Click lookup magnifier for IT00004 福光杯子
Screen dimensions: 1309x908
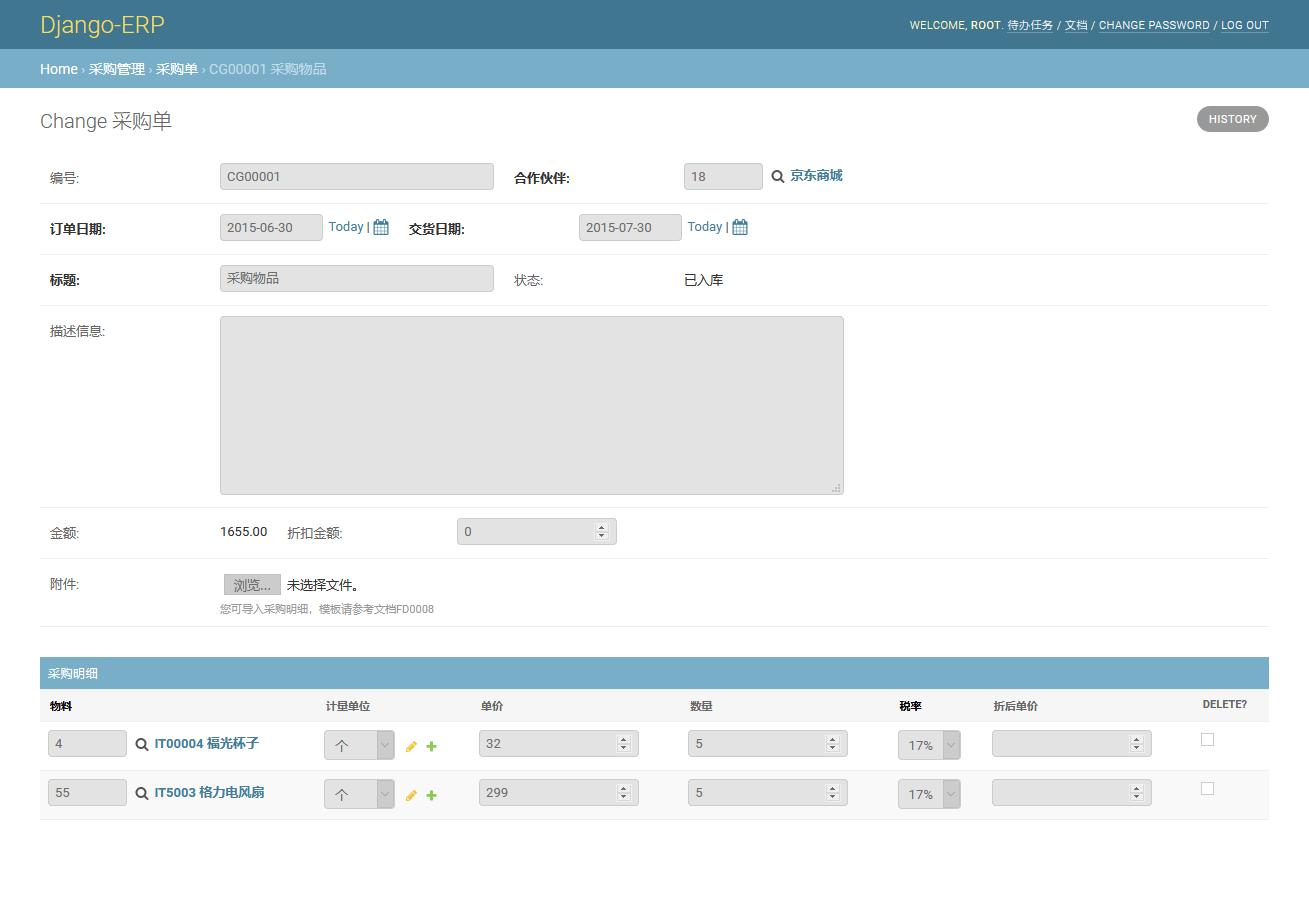pyautogui.click(x=142, y=745)
